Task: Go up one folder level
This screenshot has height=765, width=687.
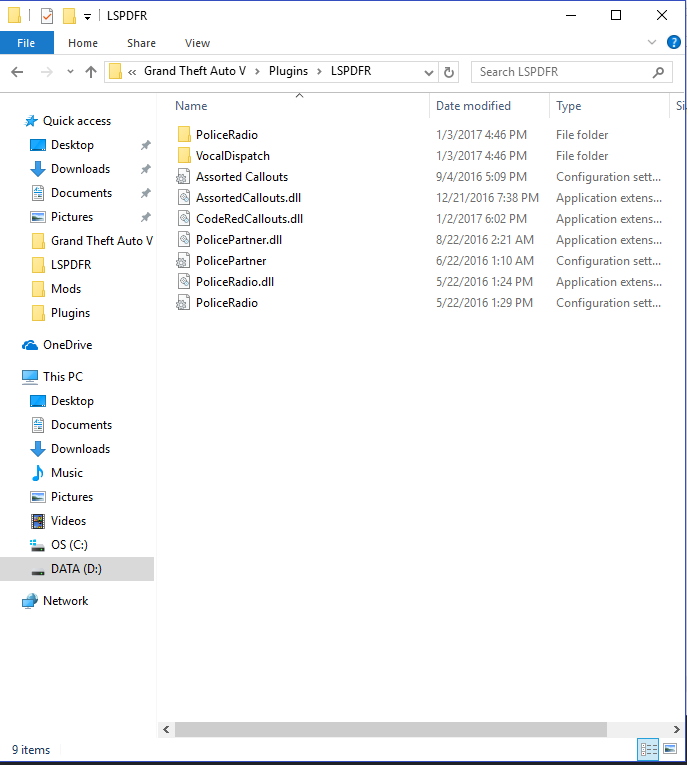Action: (91, 72)
